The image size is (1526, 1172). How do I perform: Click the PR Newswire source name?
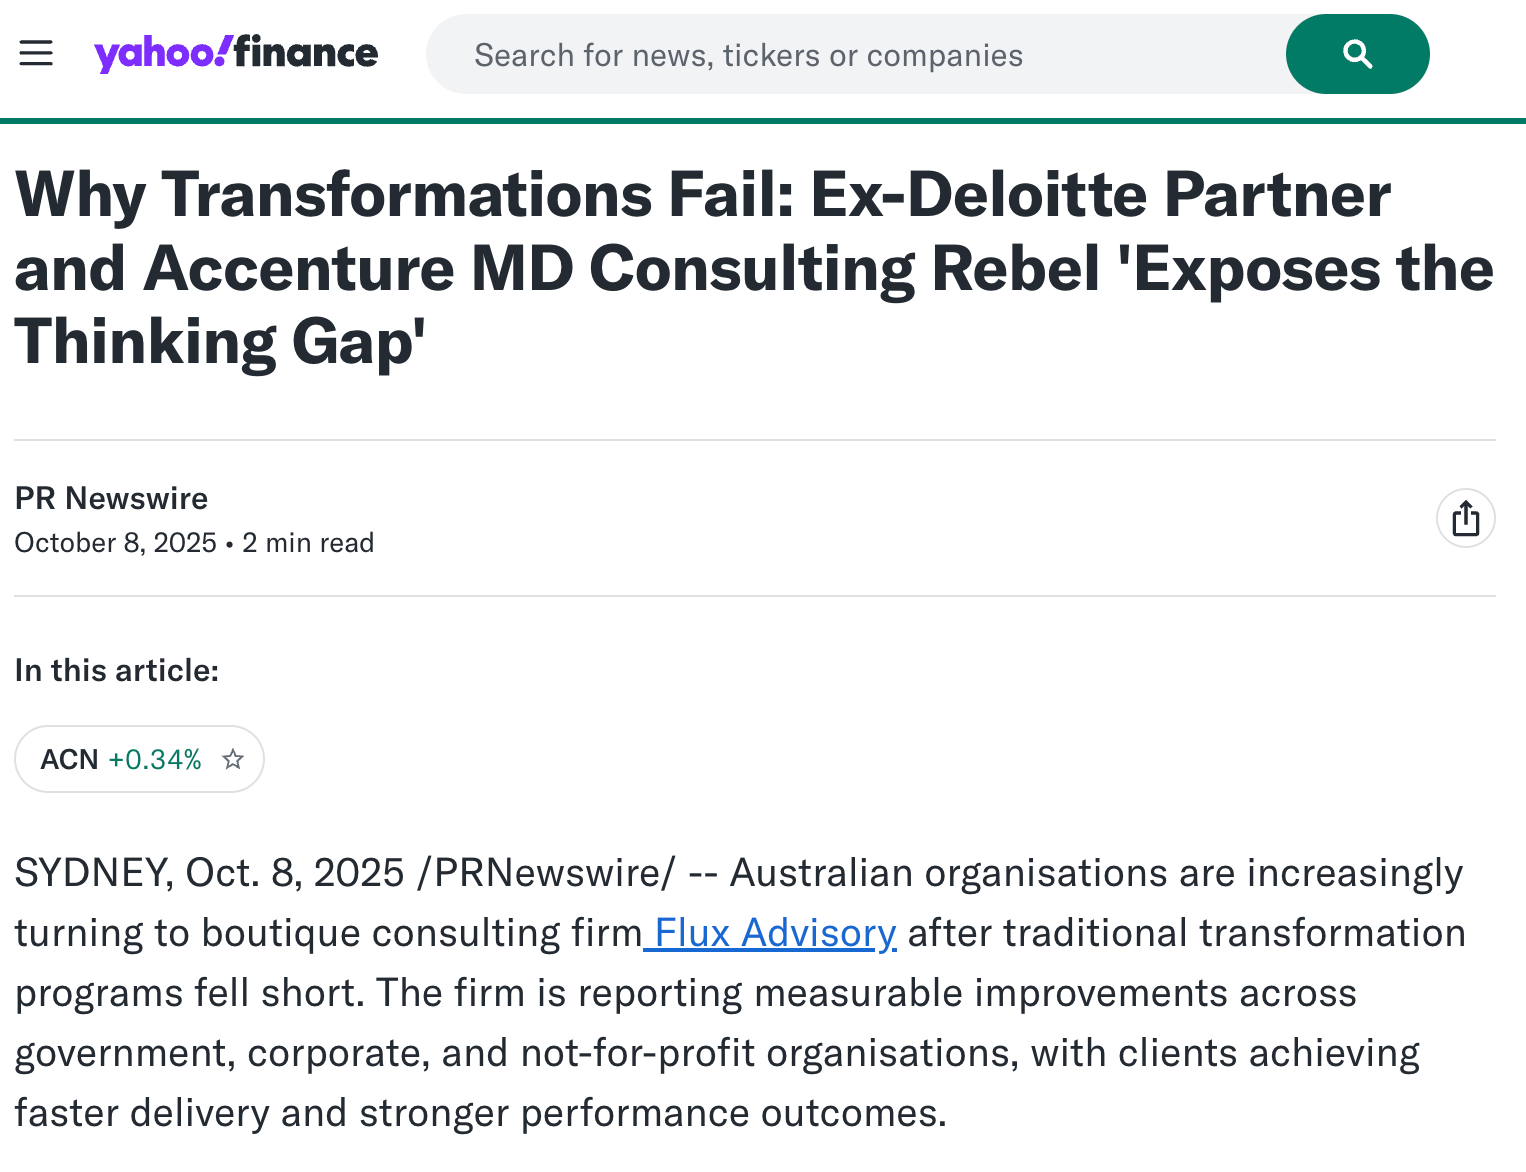tap(111, 498)
